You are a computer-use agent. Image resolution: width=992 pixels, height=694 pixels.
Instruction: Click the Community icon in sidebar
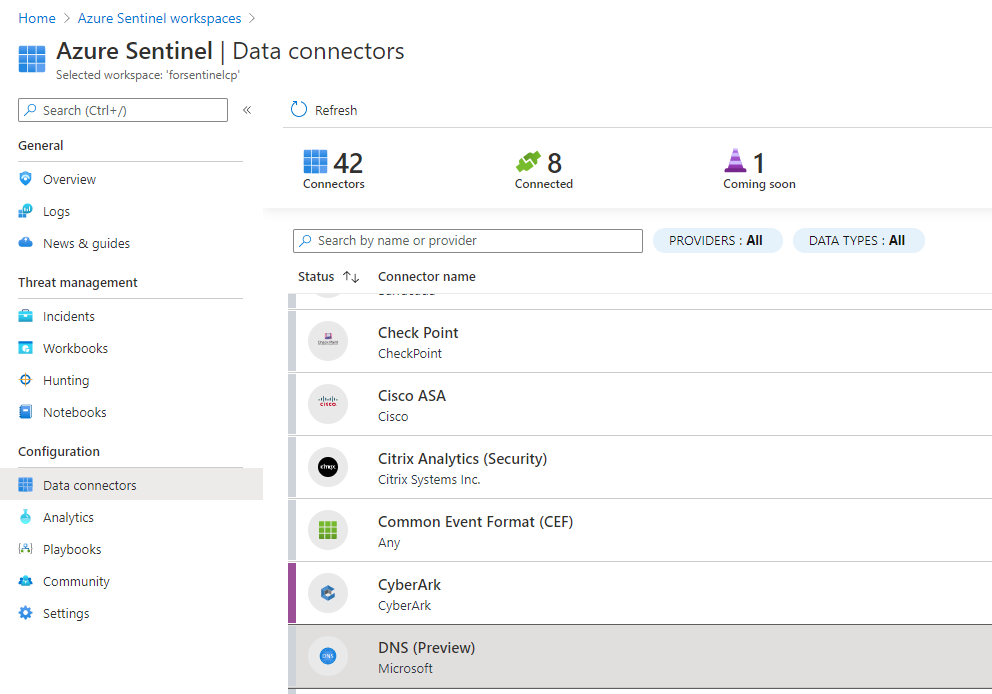point(25,581)
